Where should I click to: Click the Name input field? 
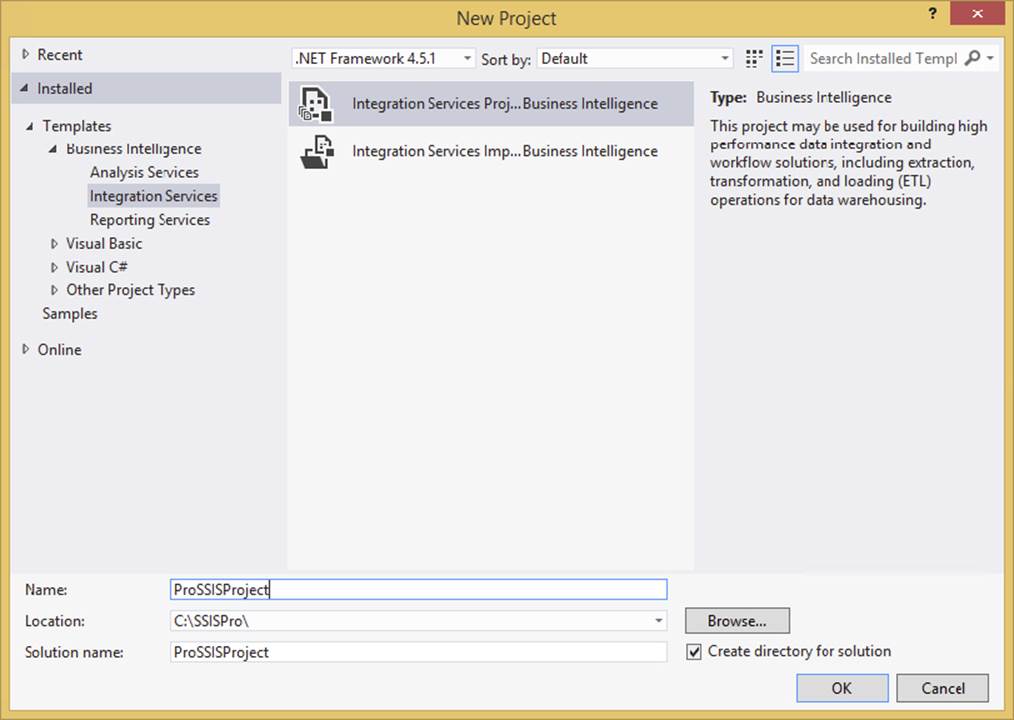coord(418,589)
